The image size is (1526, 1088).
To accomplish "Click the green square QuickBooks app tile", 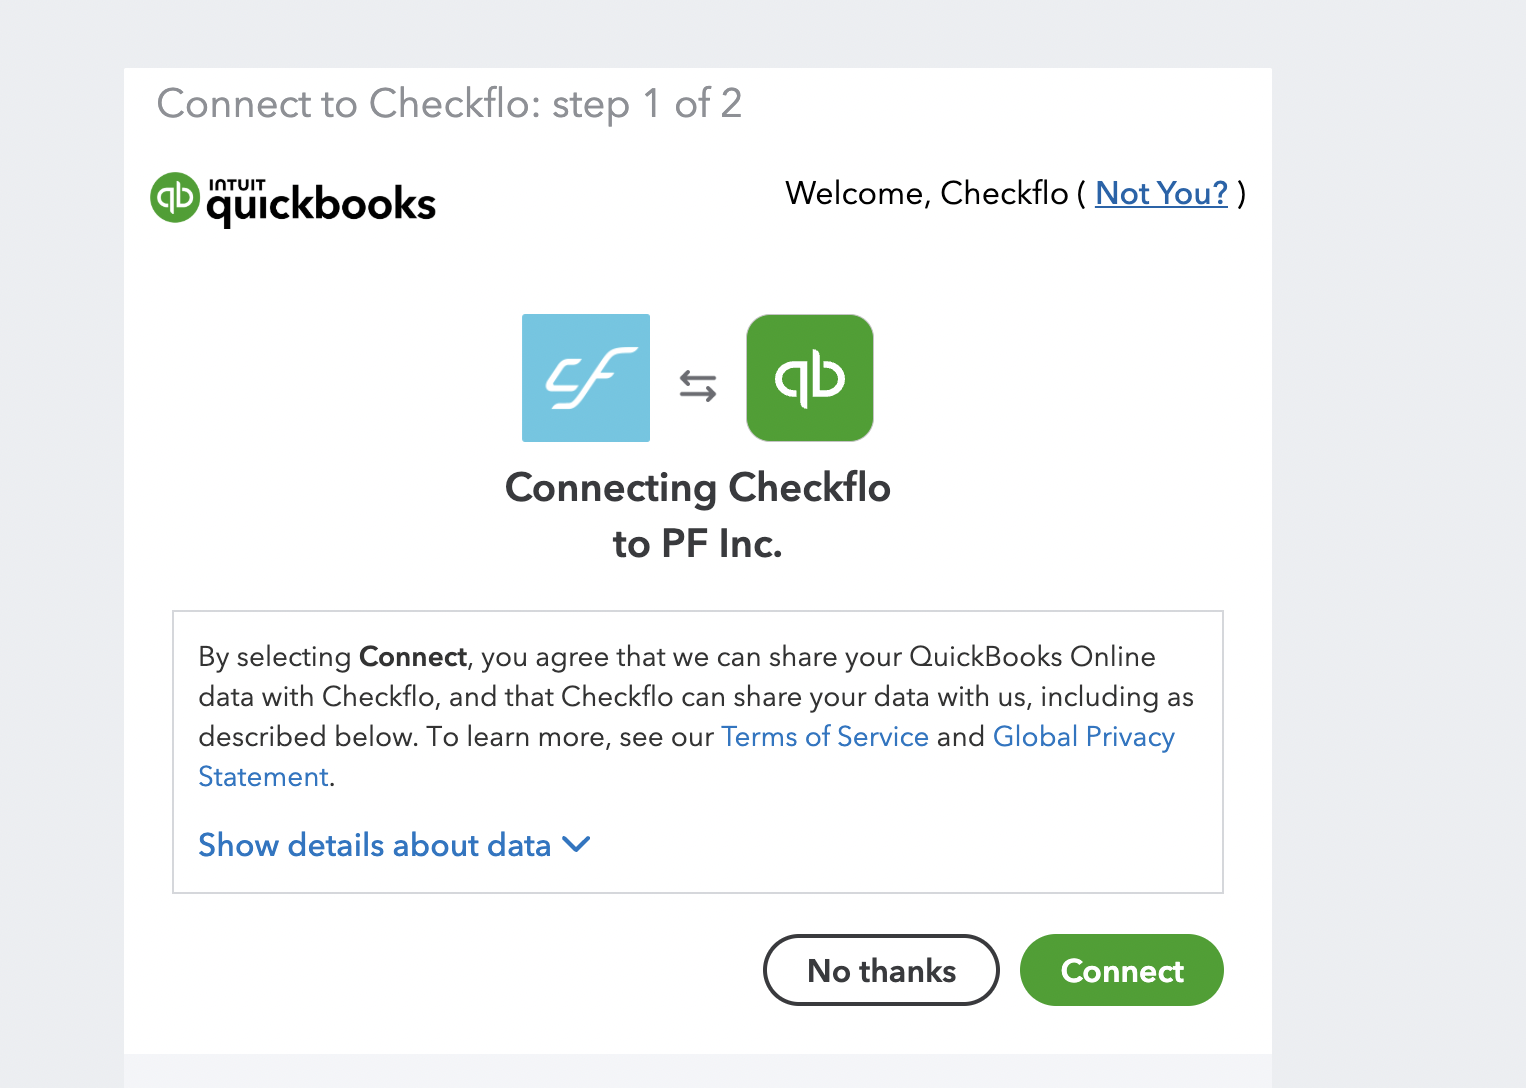I will (x=810, y=378).
